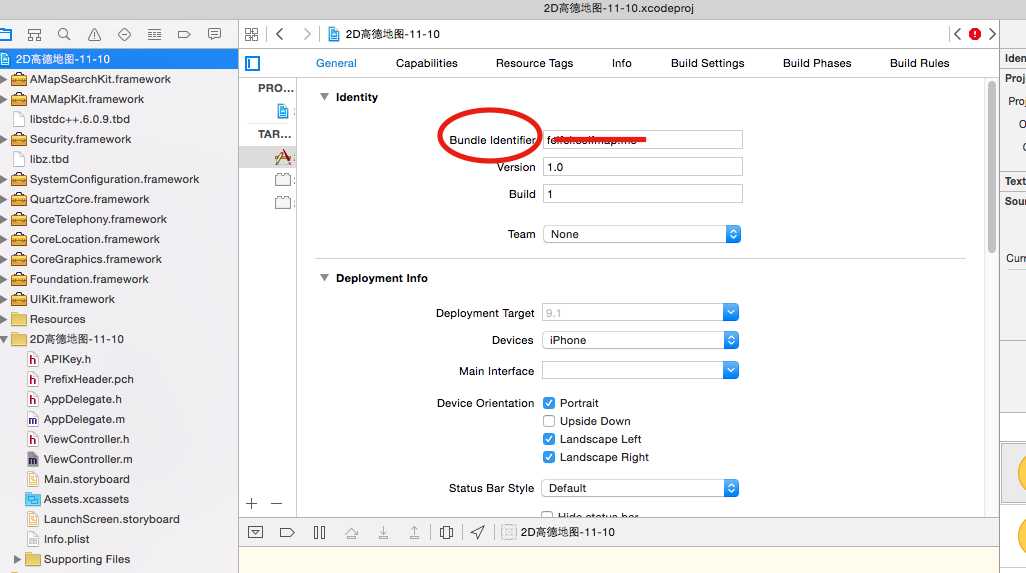Go forward with the right arrow in jump bar
The height and width of the screenshot is (573, 1026).
point(306,34)
